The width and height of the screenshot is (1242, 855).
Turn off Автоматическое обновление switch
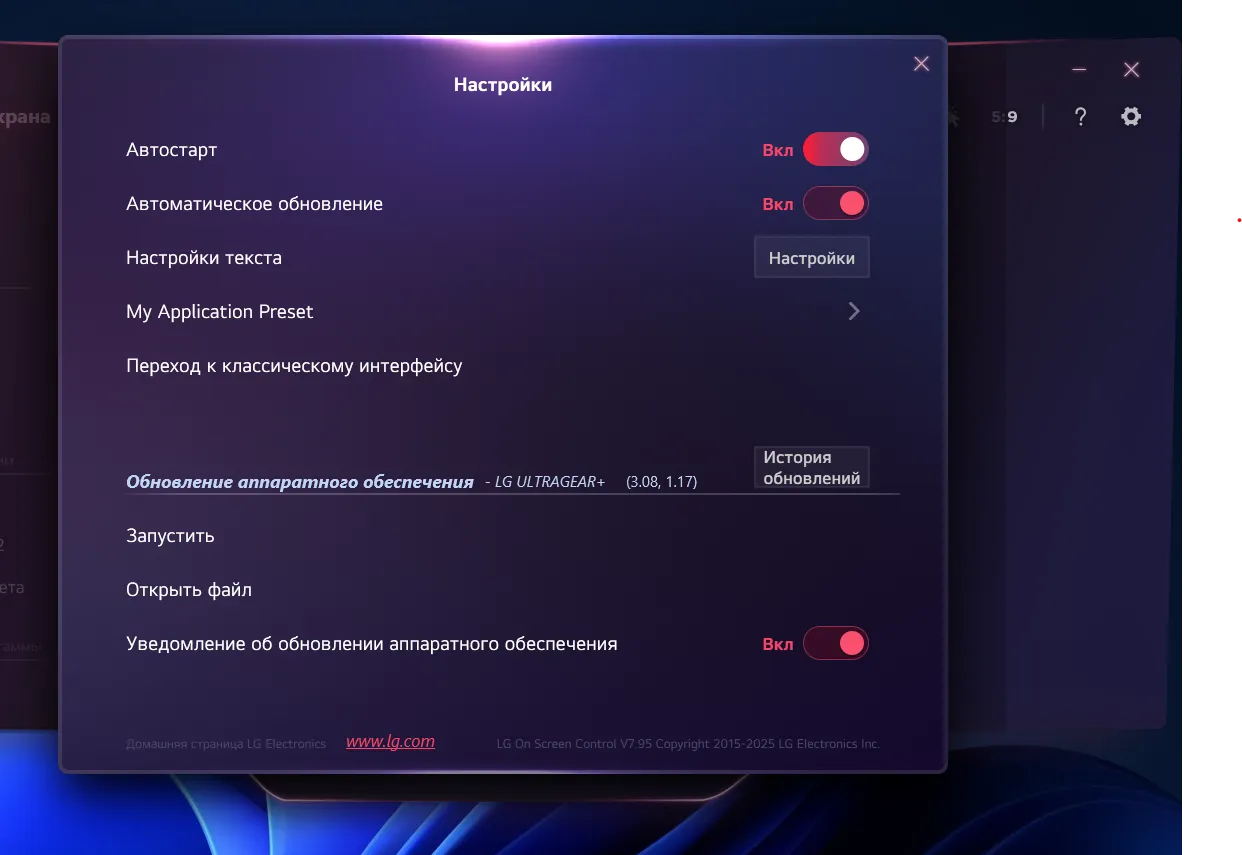(835, 204)
